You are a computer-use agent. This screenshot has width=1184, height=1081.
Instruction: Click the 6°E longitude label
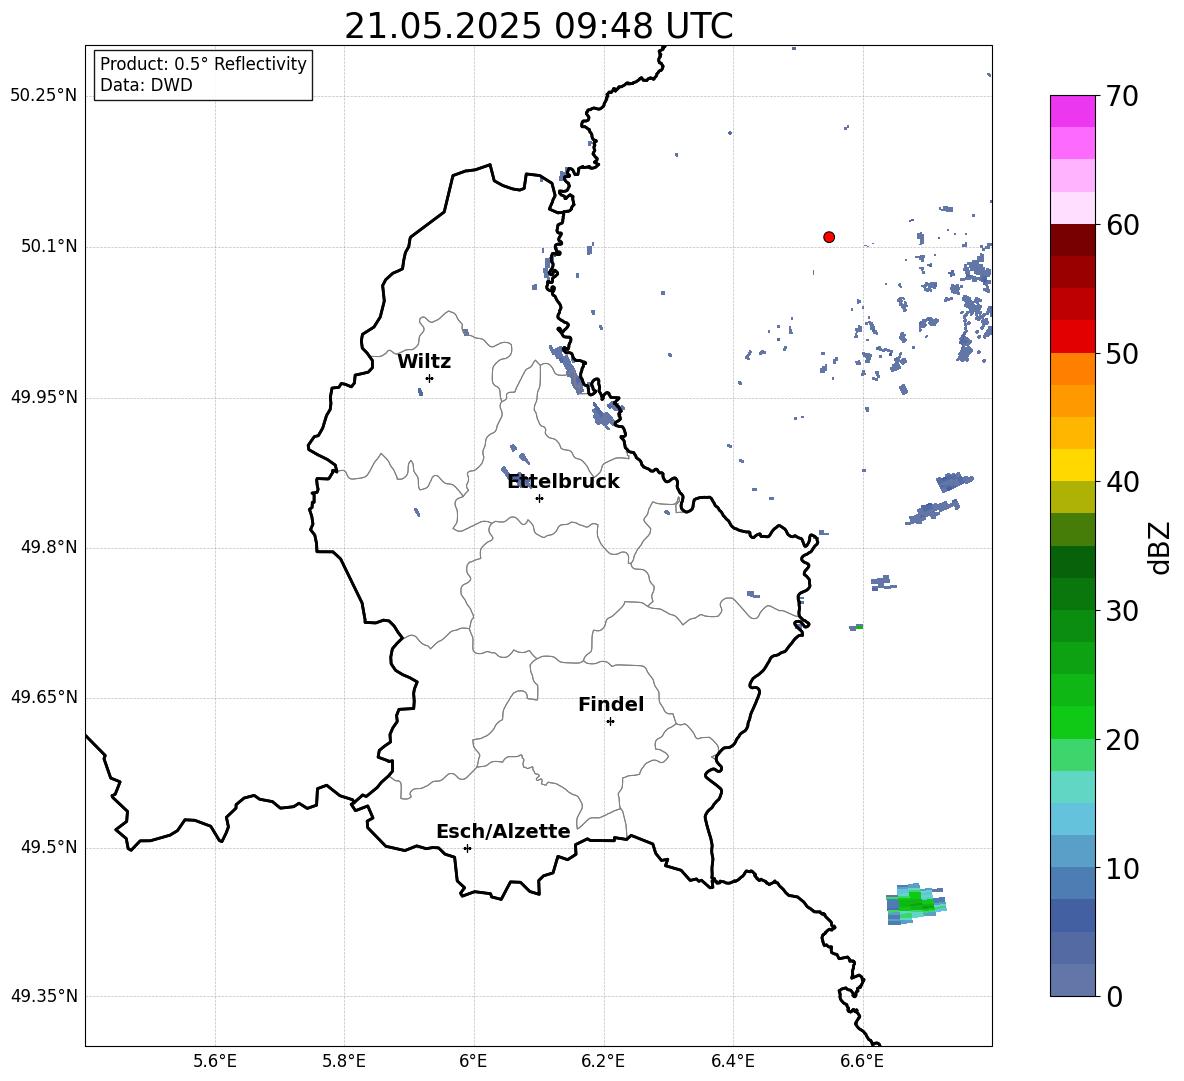(473, 1061)
